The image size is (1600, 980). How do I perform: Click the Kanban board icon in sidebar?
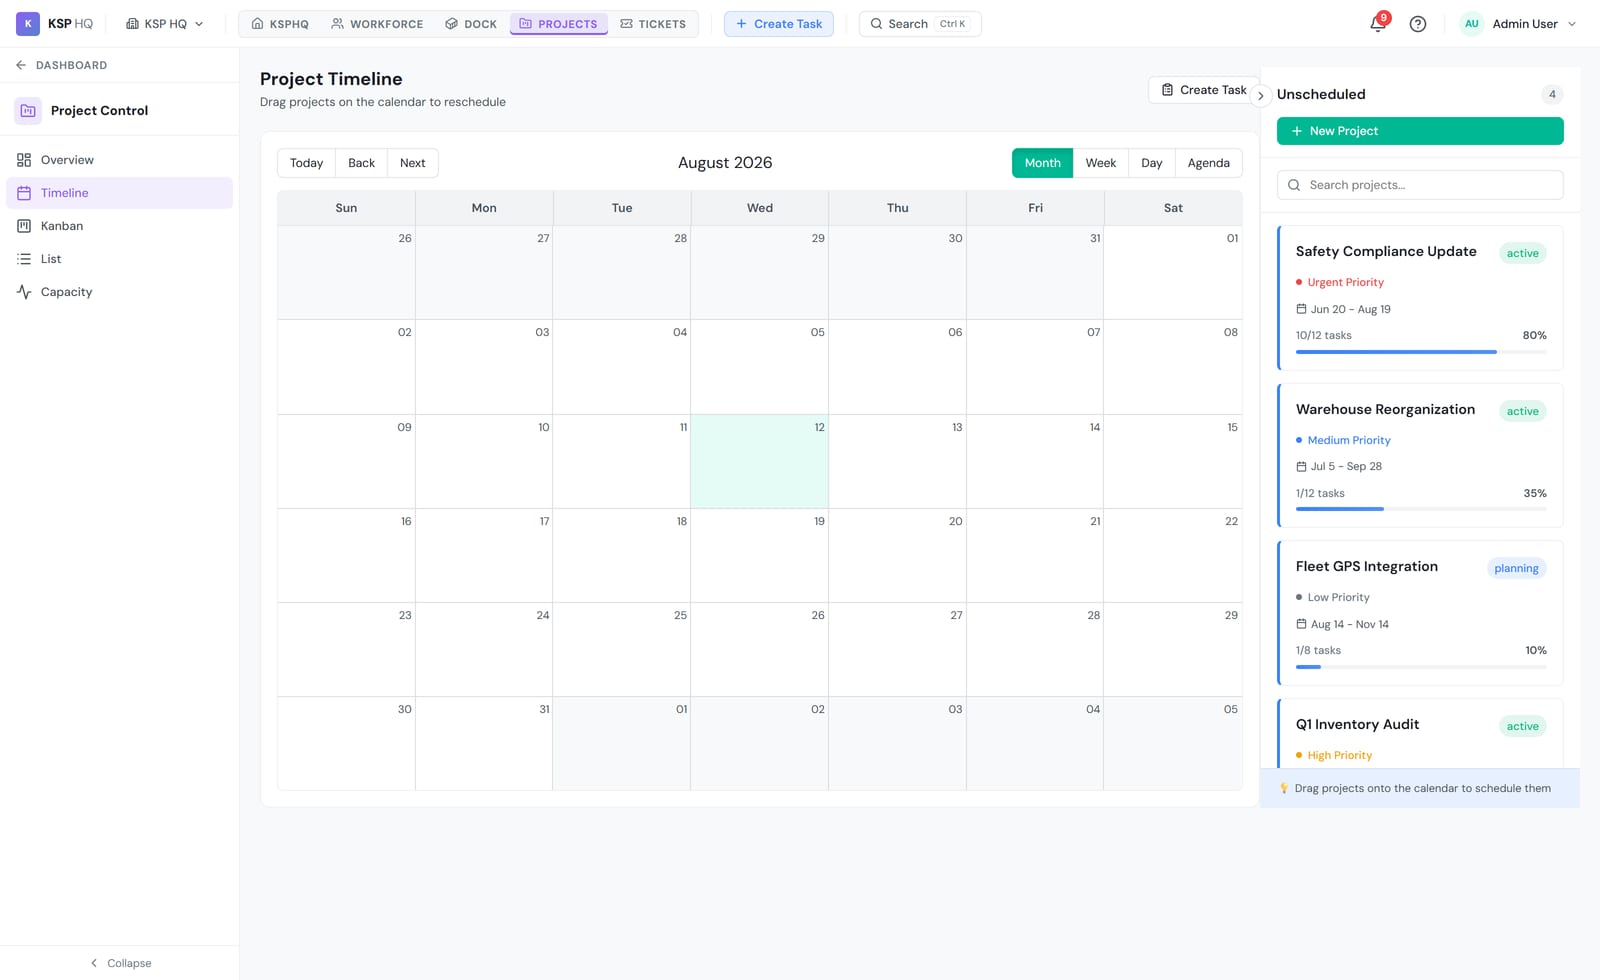click(24, 226)
